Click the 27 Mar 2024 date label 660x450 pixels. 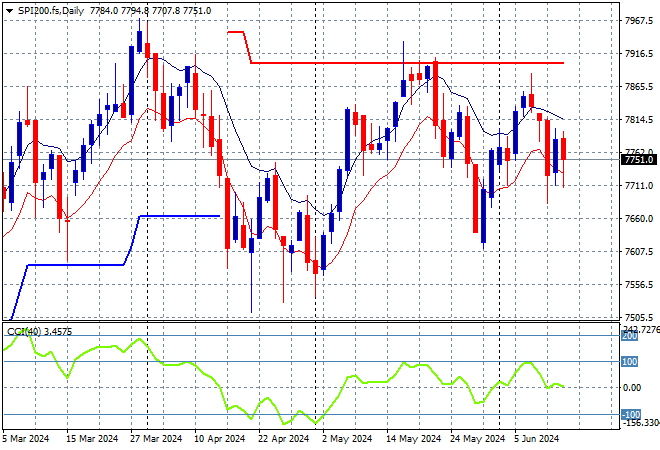click(156, 439)
